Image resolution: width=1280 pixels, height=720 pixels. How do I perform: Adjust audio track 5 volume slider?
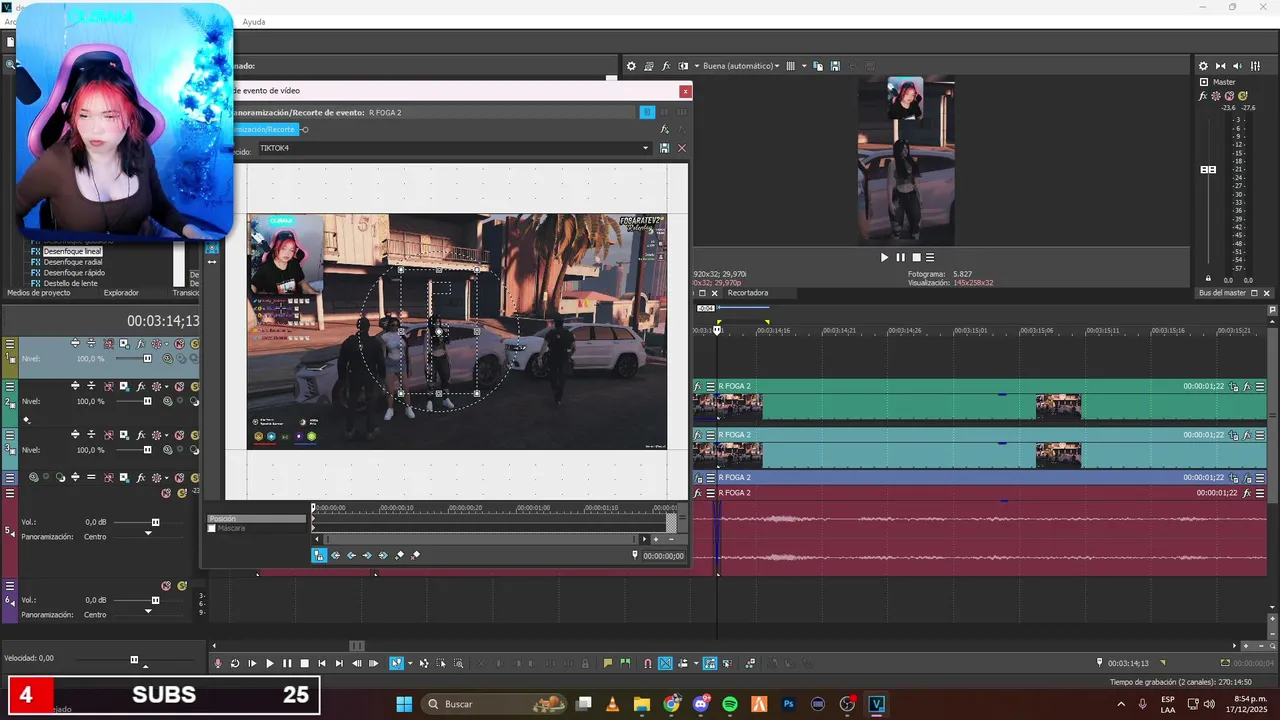pyautogui.click(x=155, y=522)
